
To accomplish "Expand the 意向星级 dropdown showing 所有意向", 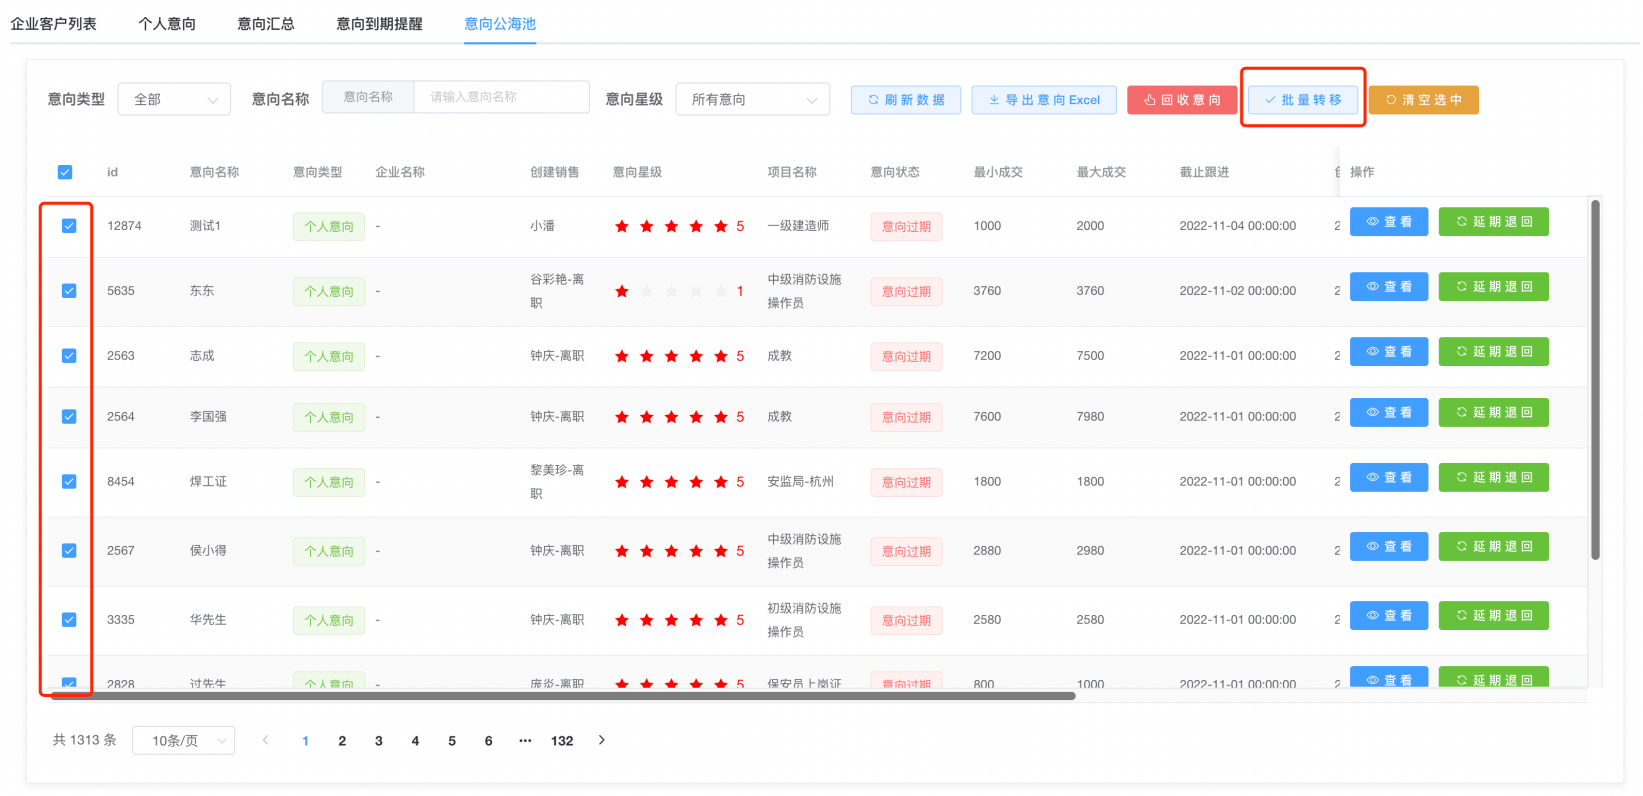I will pos(752,100).
